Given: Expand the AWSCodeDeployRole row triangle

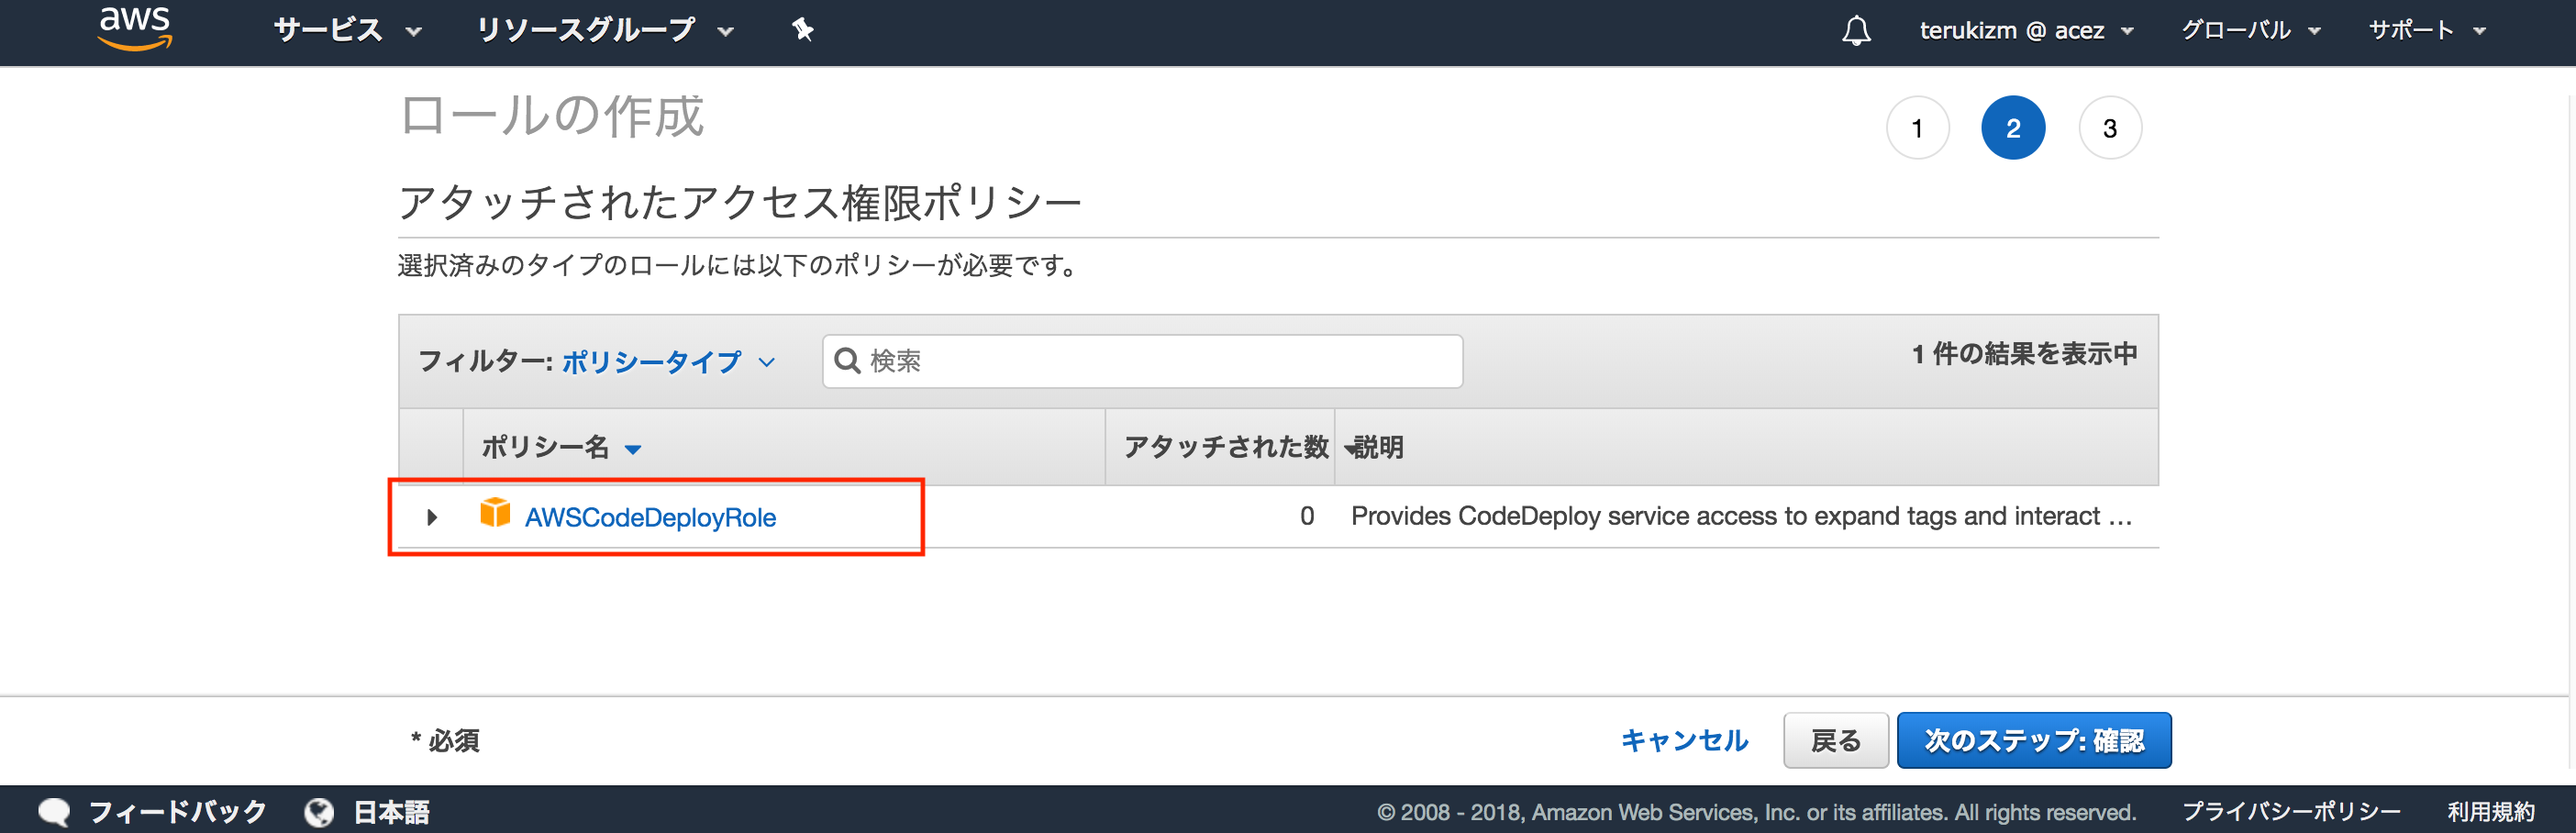Looking at the screenshot, I should [x=432, y=517].
